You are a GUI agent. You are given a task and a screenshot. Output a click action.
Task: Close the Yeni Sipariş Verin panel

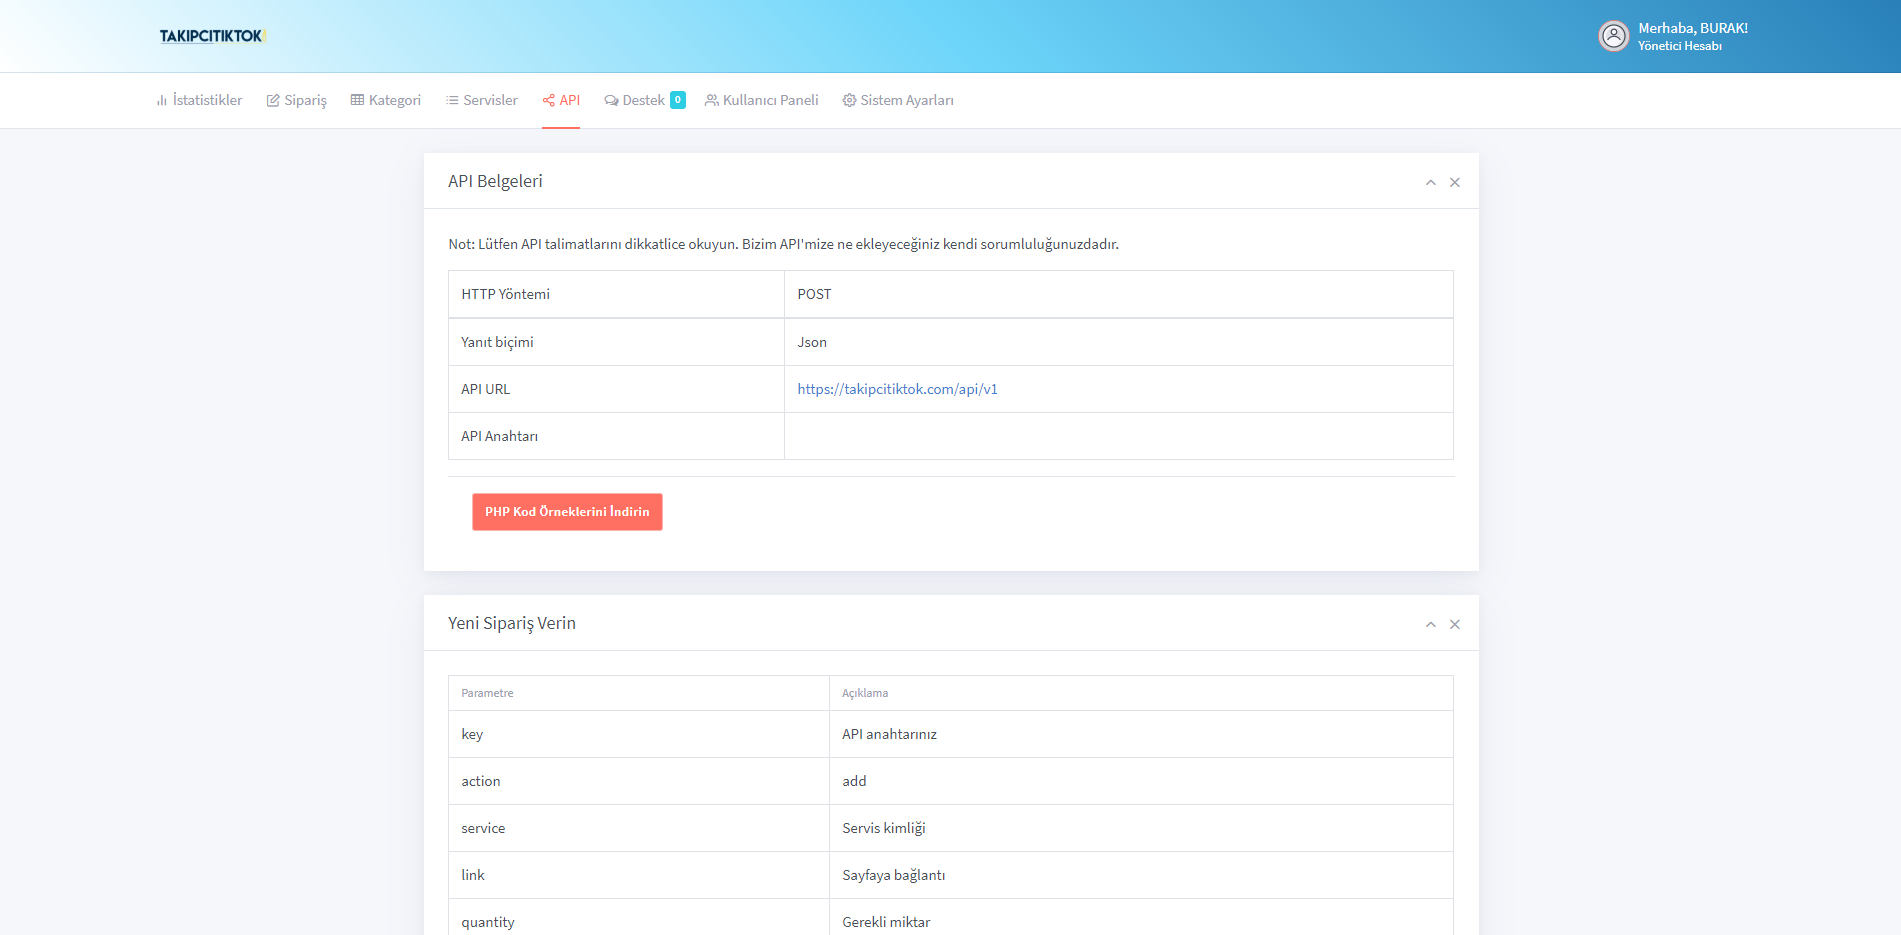point(1455,624)
